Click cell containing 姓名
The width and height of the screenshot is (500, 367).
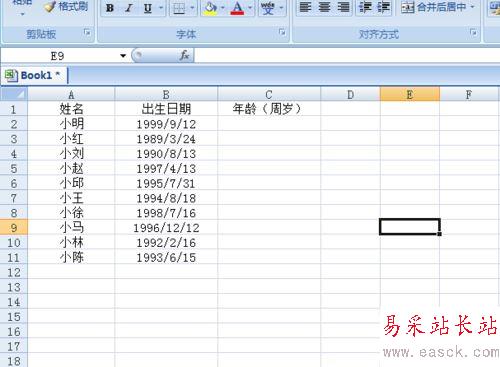tap(71, 109)
